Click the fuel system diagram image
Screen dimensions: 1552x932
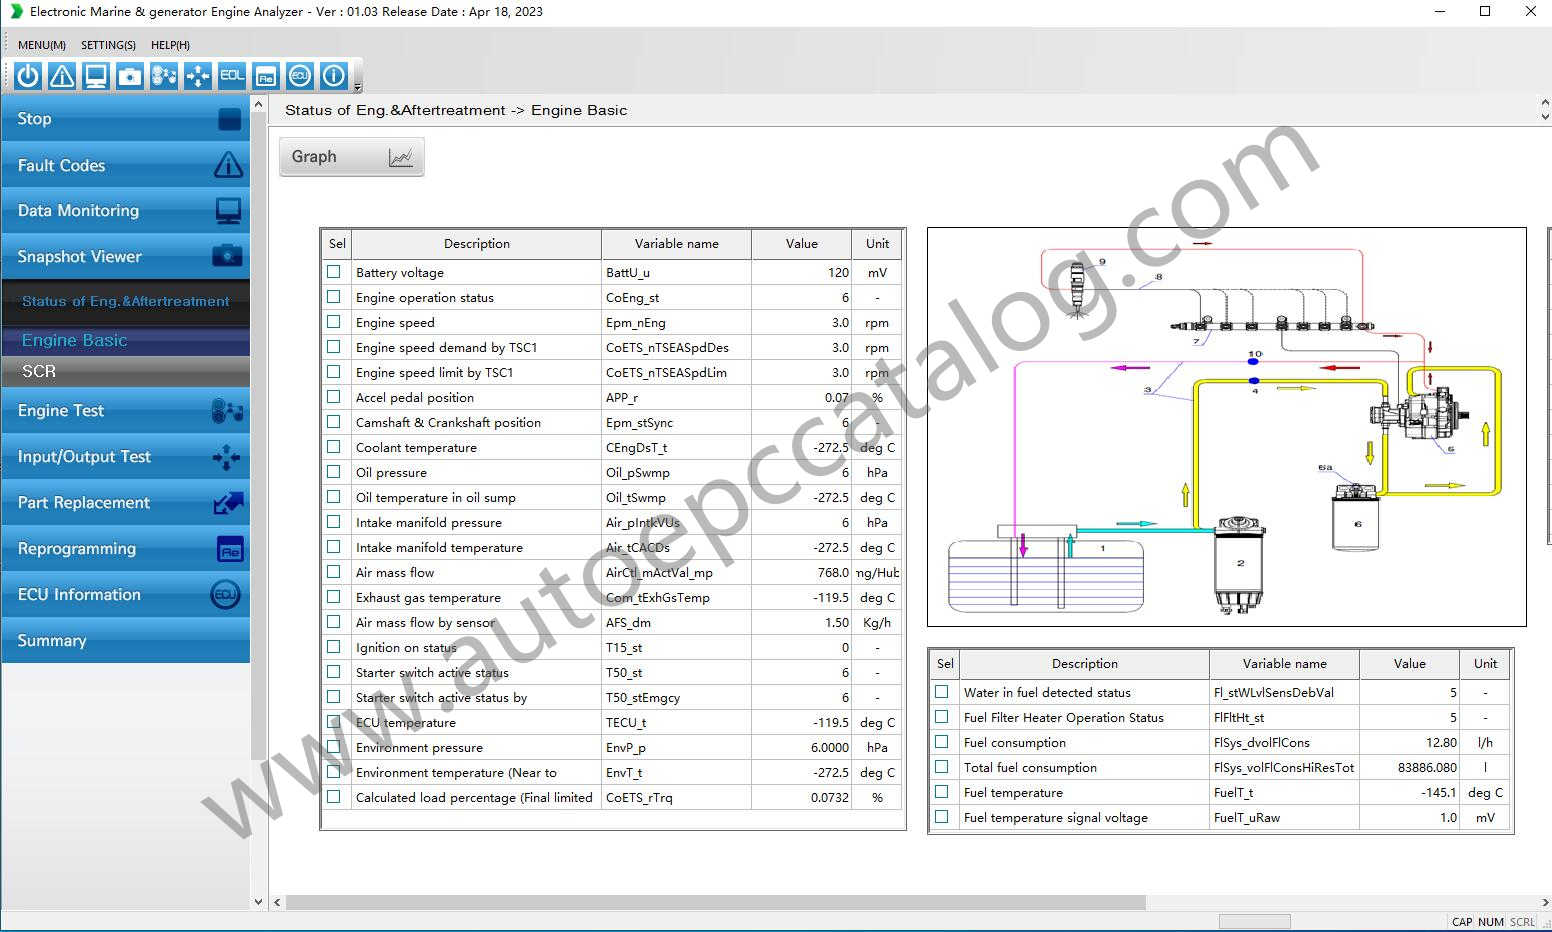tap(1226, 427)
